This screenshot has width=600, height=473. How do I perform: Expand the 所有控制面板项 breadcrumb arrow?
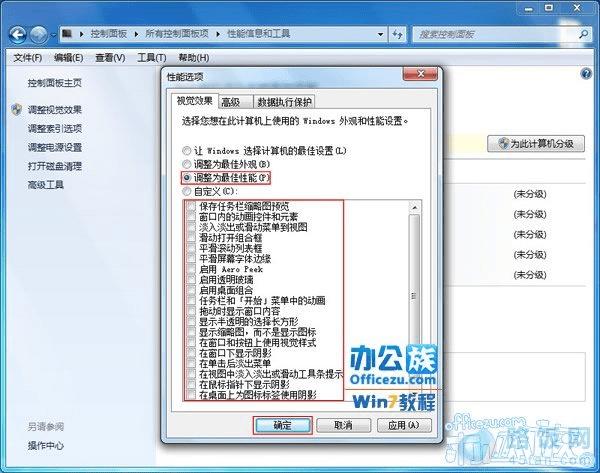[218, 34]
